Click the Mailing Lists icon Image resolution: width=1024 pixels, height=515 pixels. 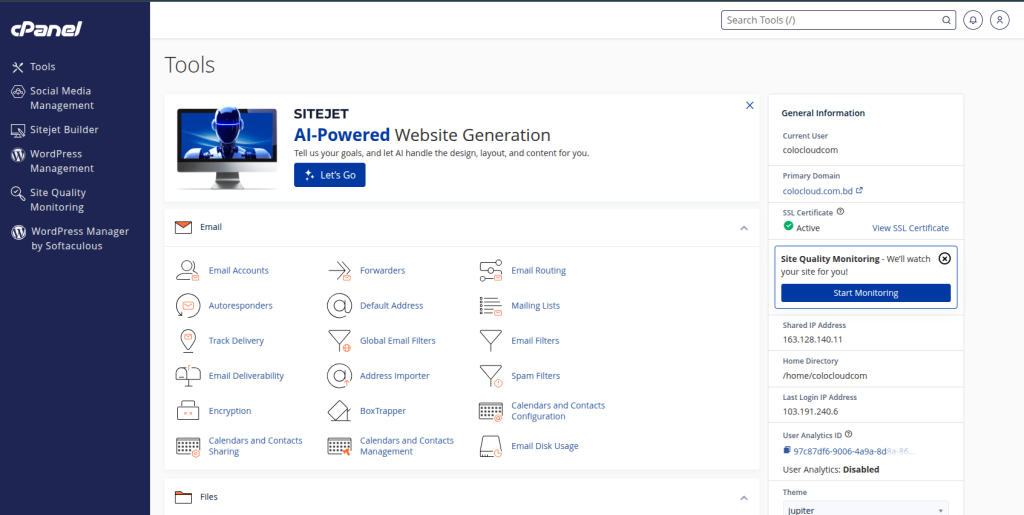tap(490, 305)
